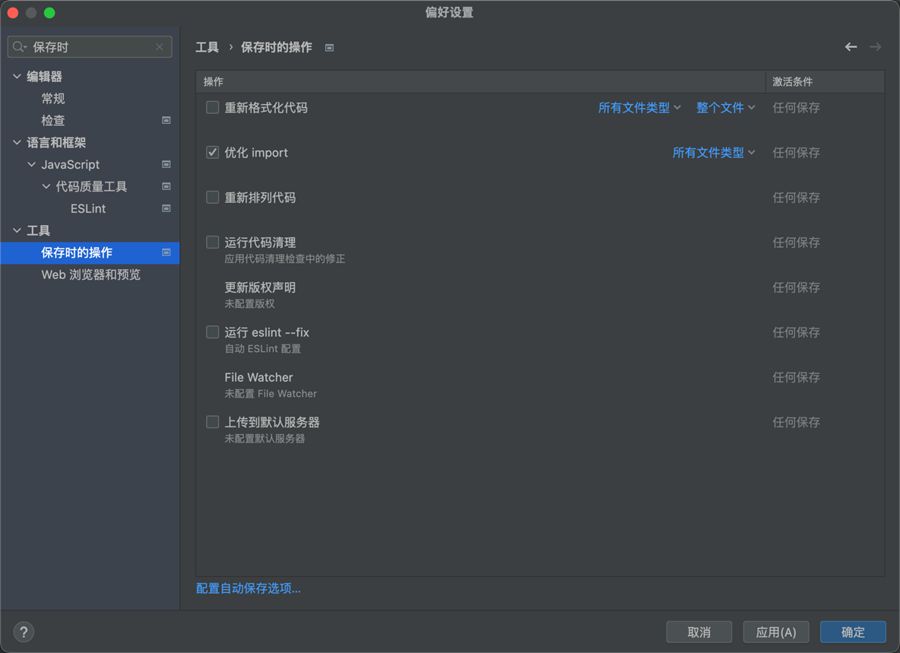Clear the search field with X icon
Viewport: 900px width, 653px height.
click(159, 47)
